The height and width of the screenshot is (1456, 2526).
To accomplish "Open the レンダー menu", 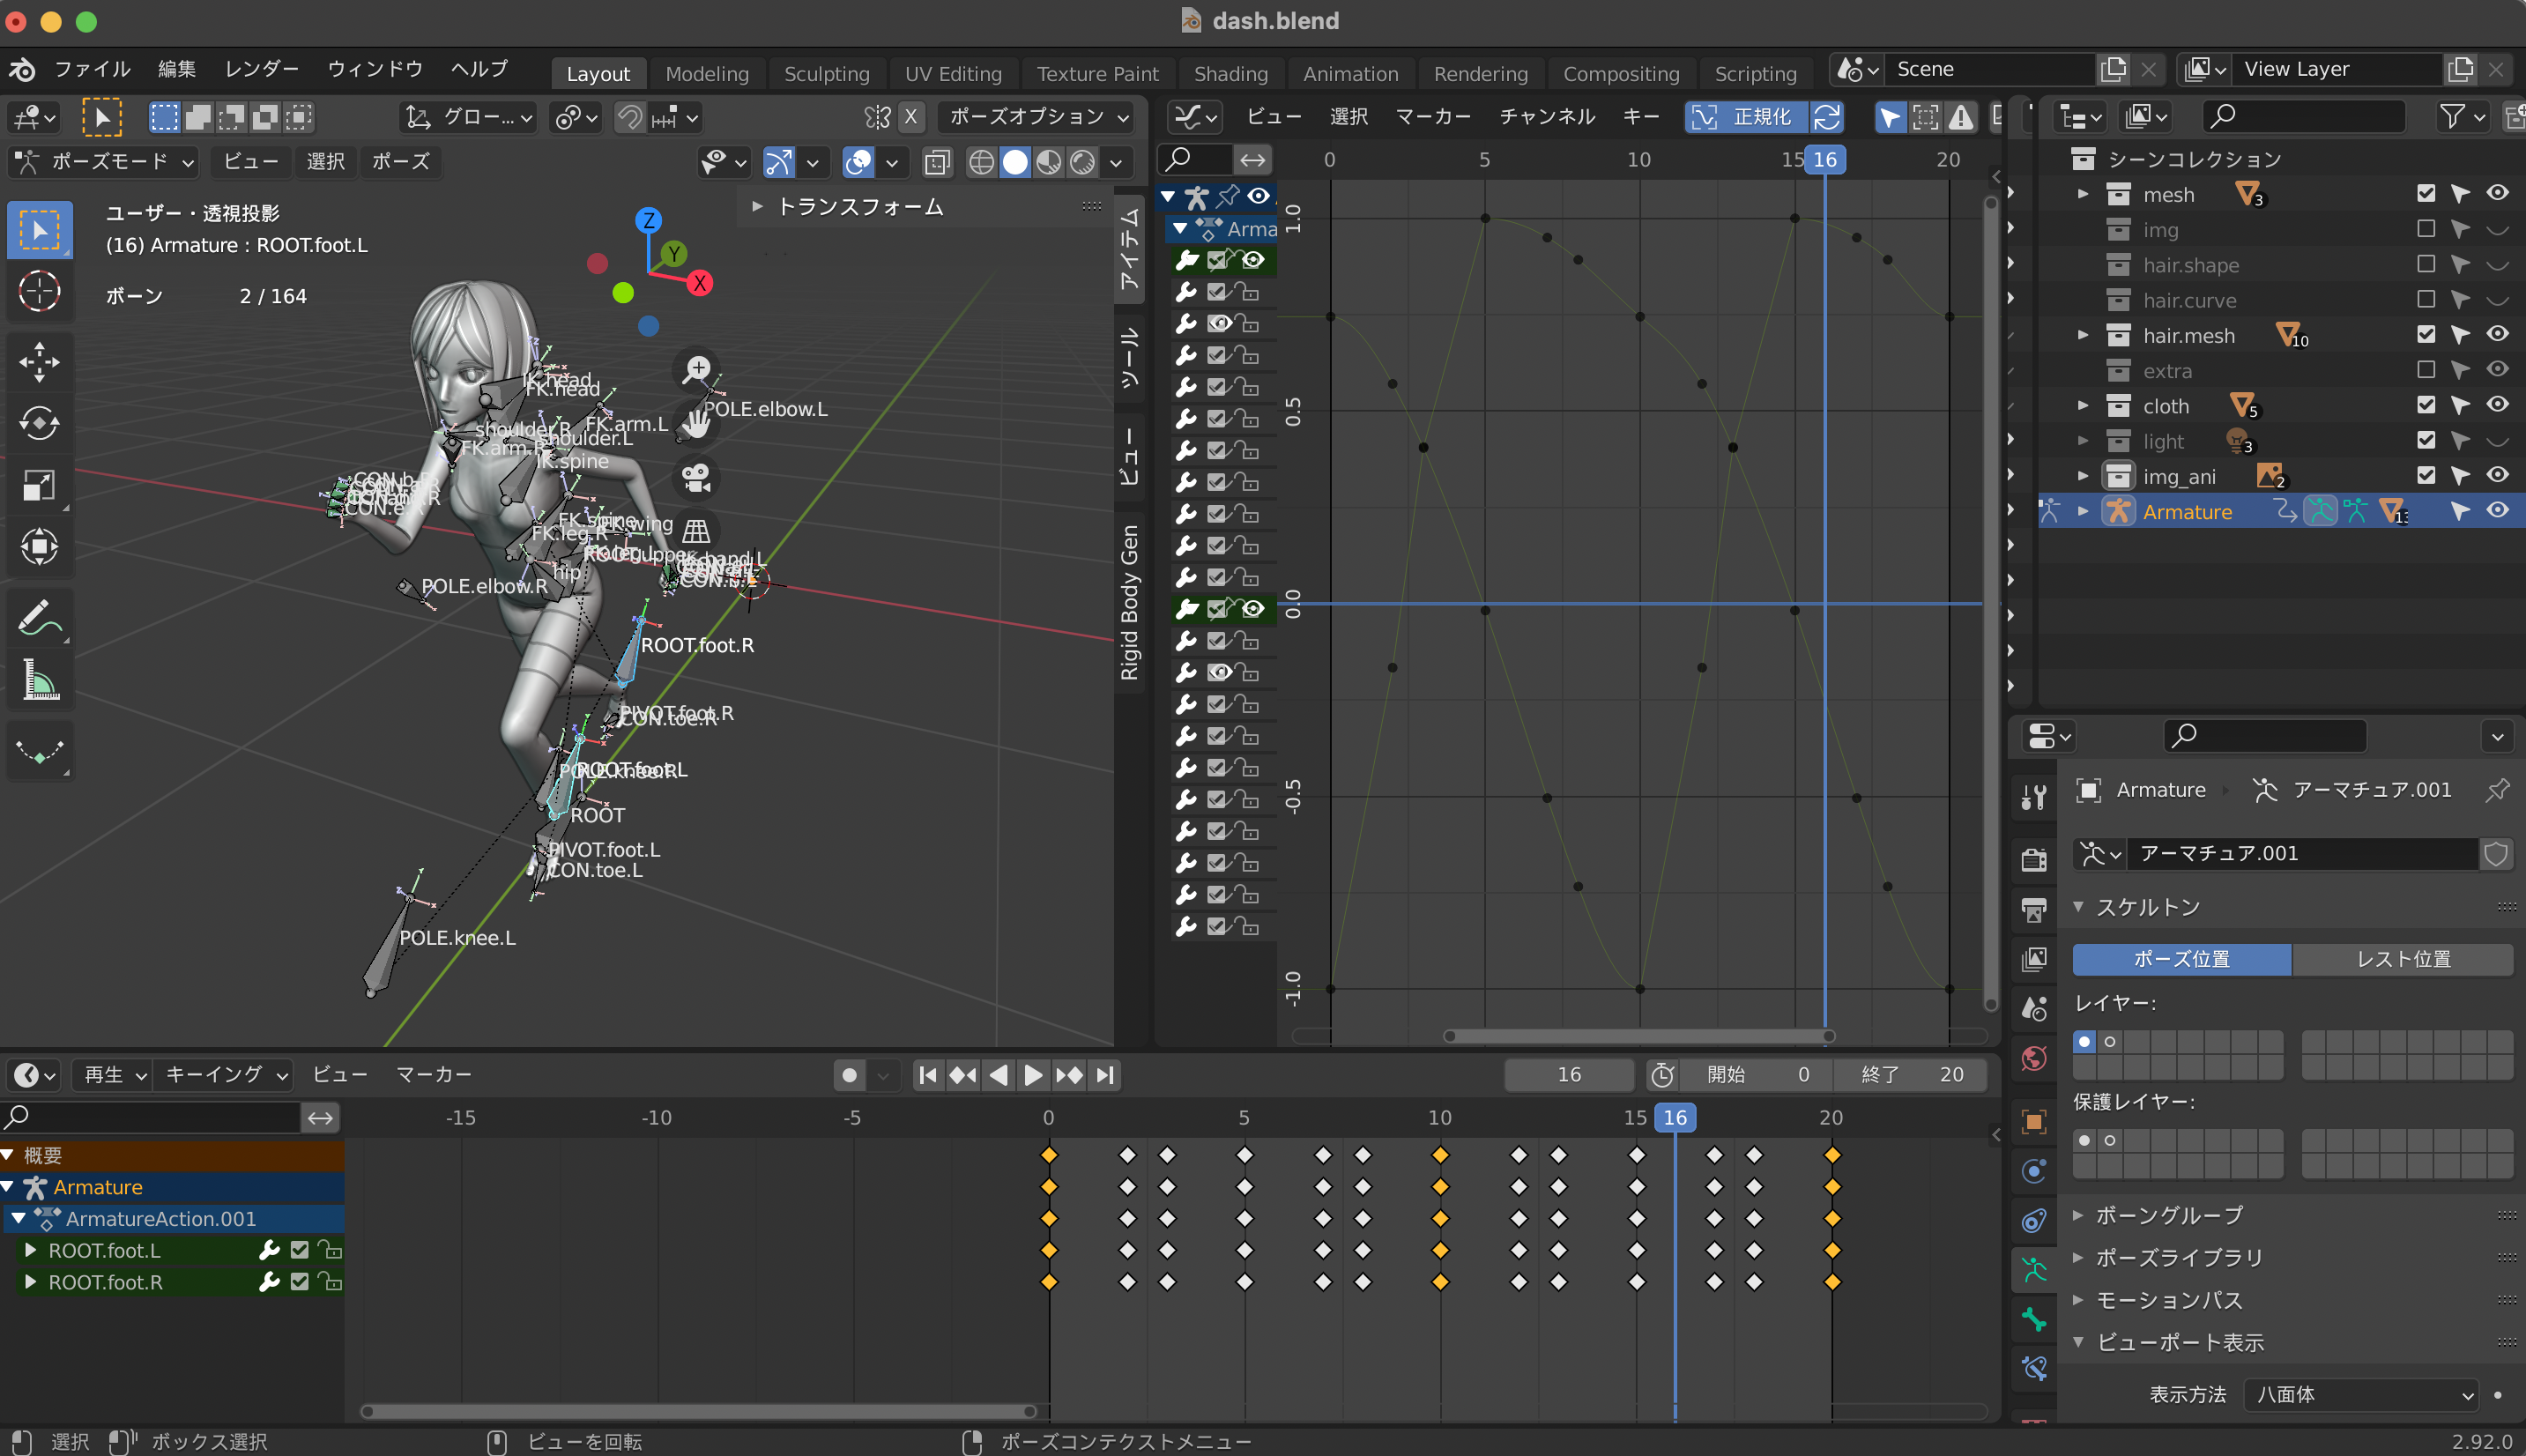I will pos(261,69).
